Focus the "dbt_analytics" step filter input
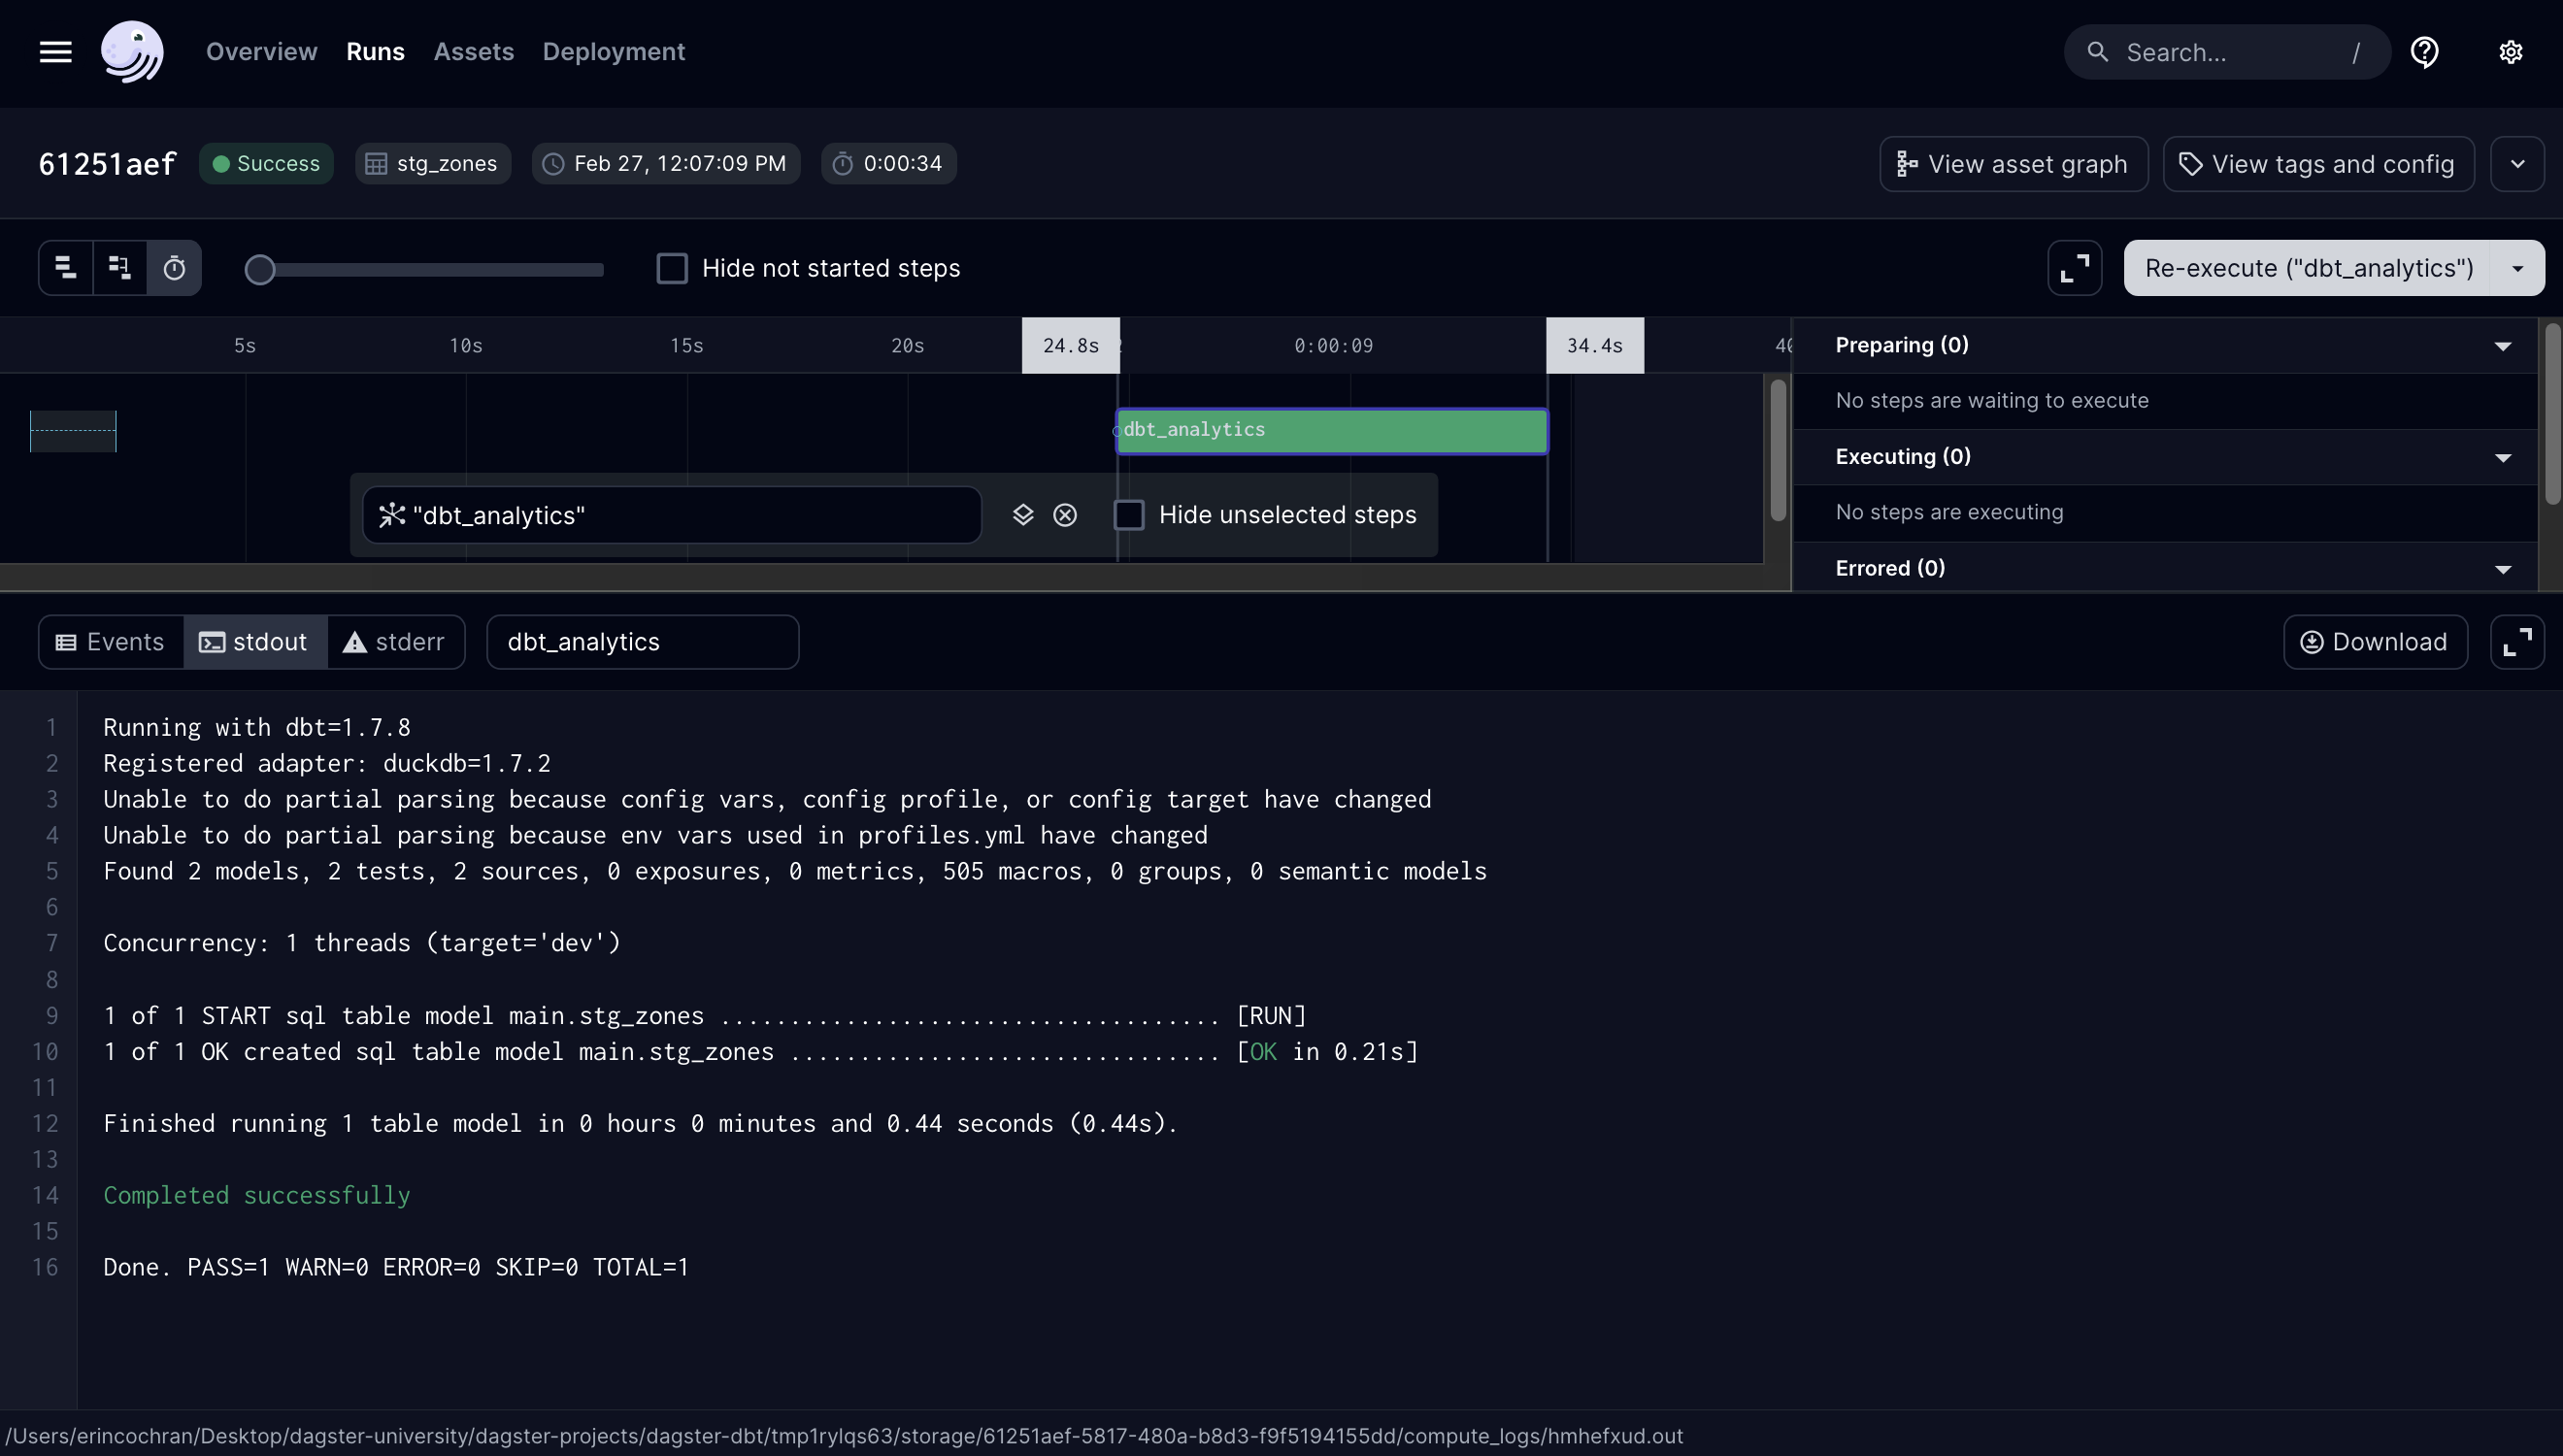Viewport: 2563px width, 1456px height. [672, 515]
